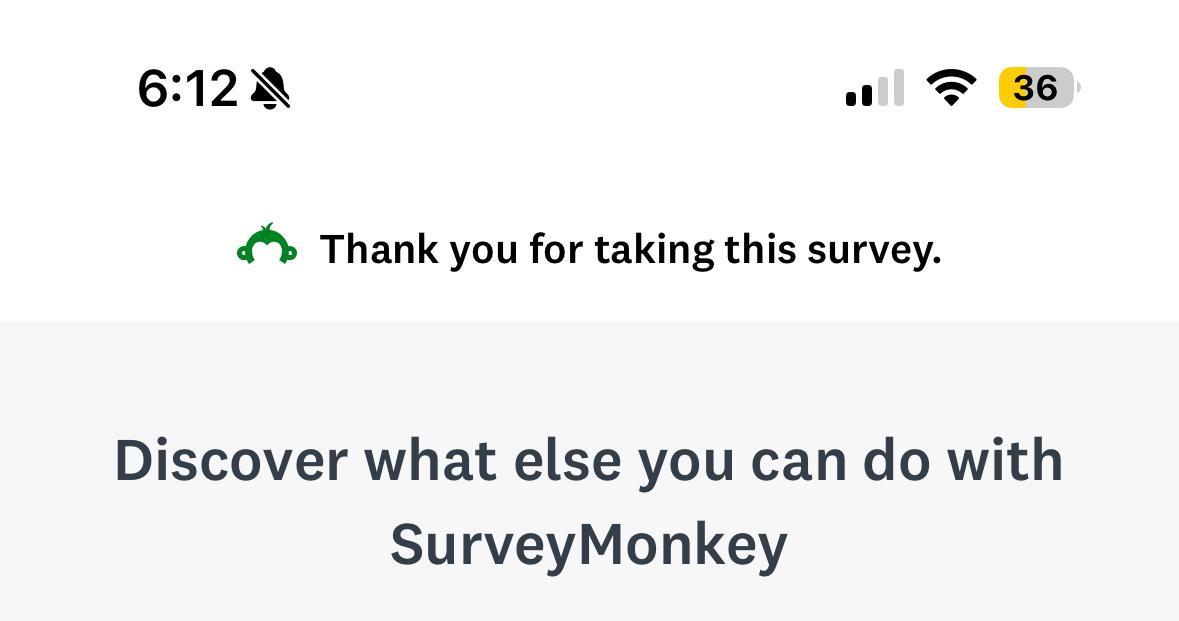Click "Thank you for taking this survey." text
The image size is (1179, 621).
(630, 249)
